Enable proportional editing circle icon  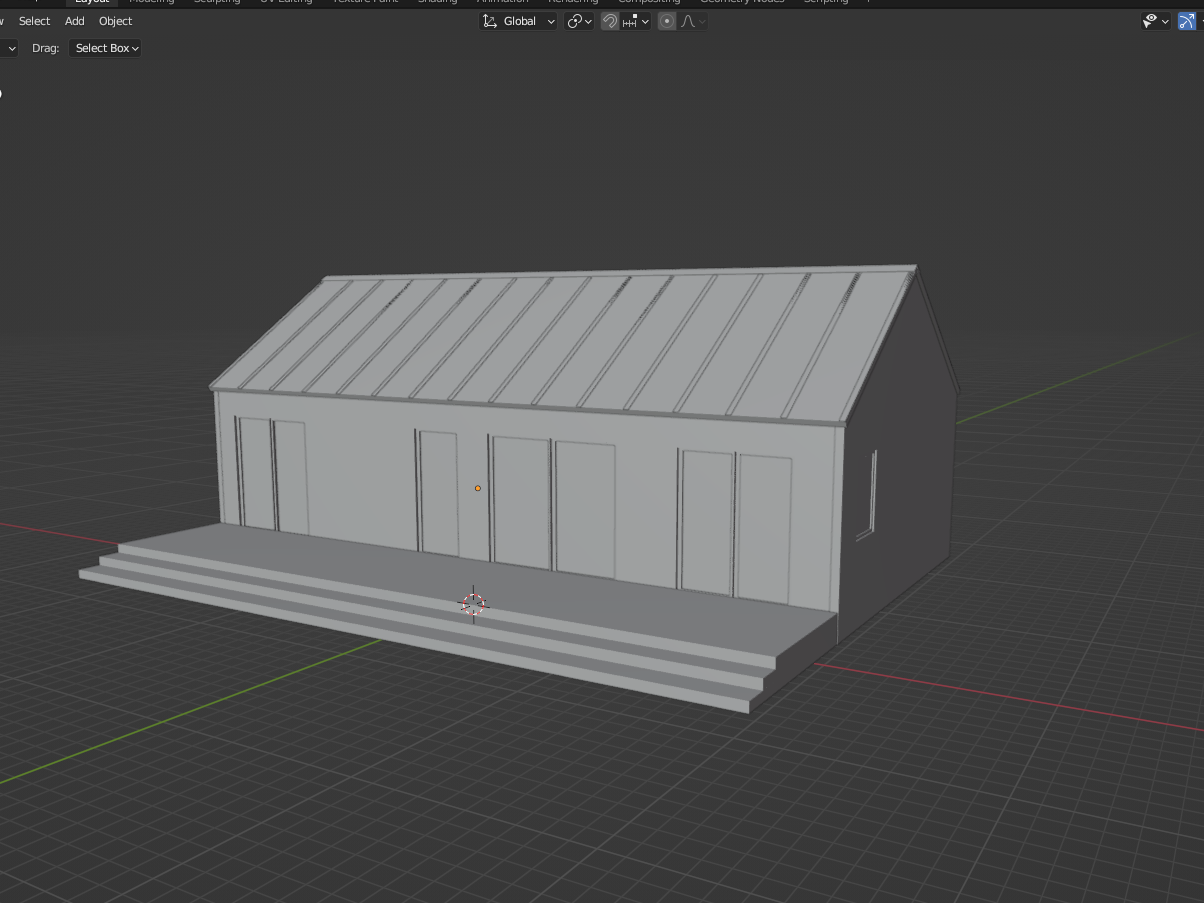pos(667,21)
